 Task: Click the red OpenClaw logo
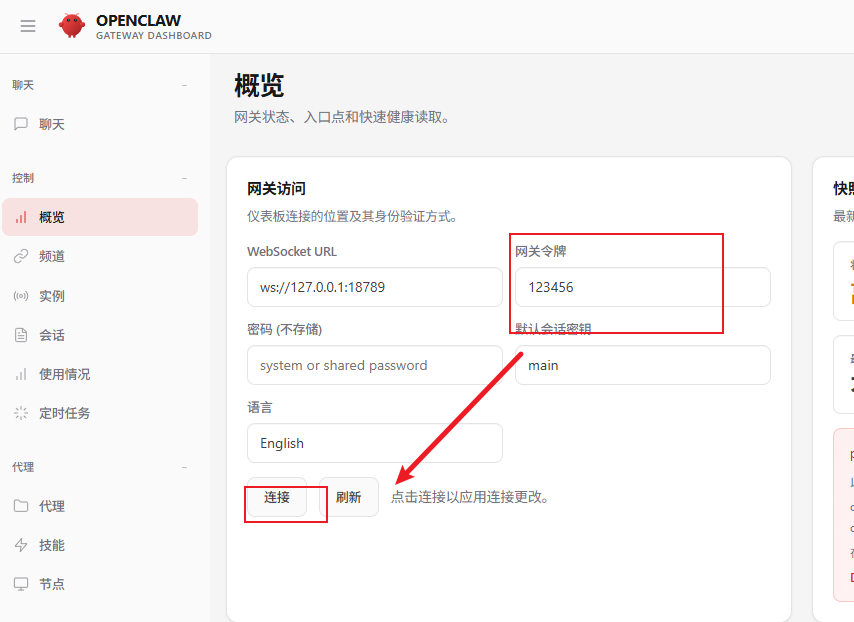coord(72,26)
